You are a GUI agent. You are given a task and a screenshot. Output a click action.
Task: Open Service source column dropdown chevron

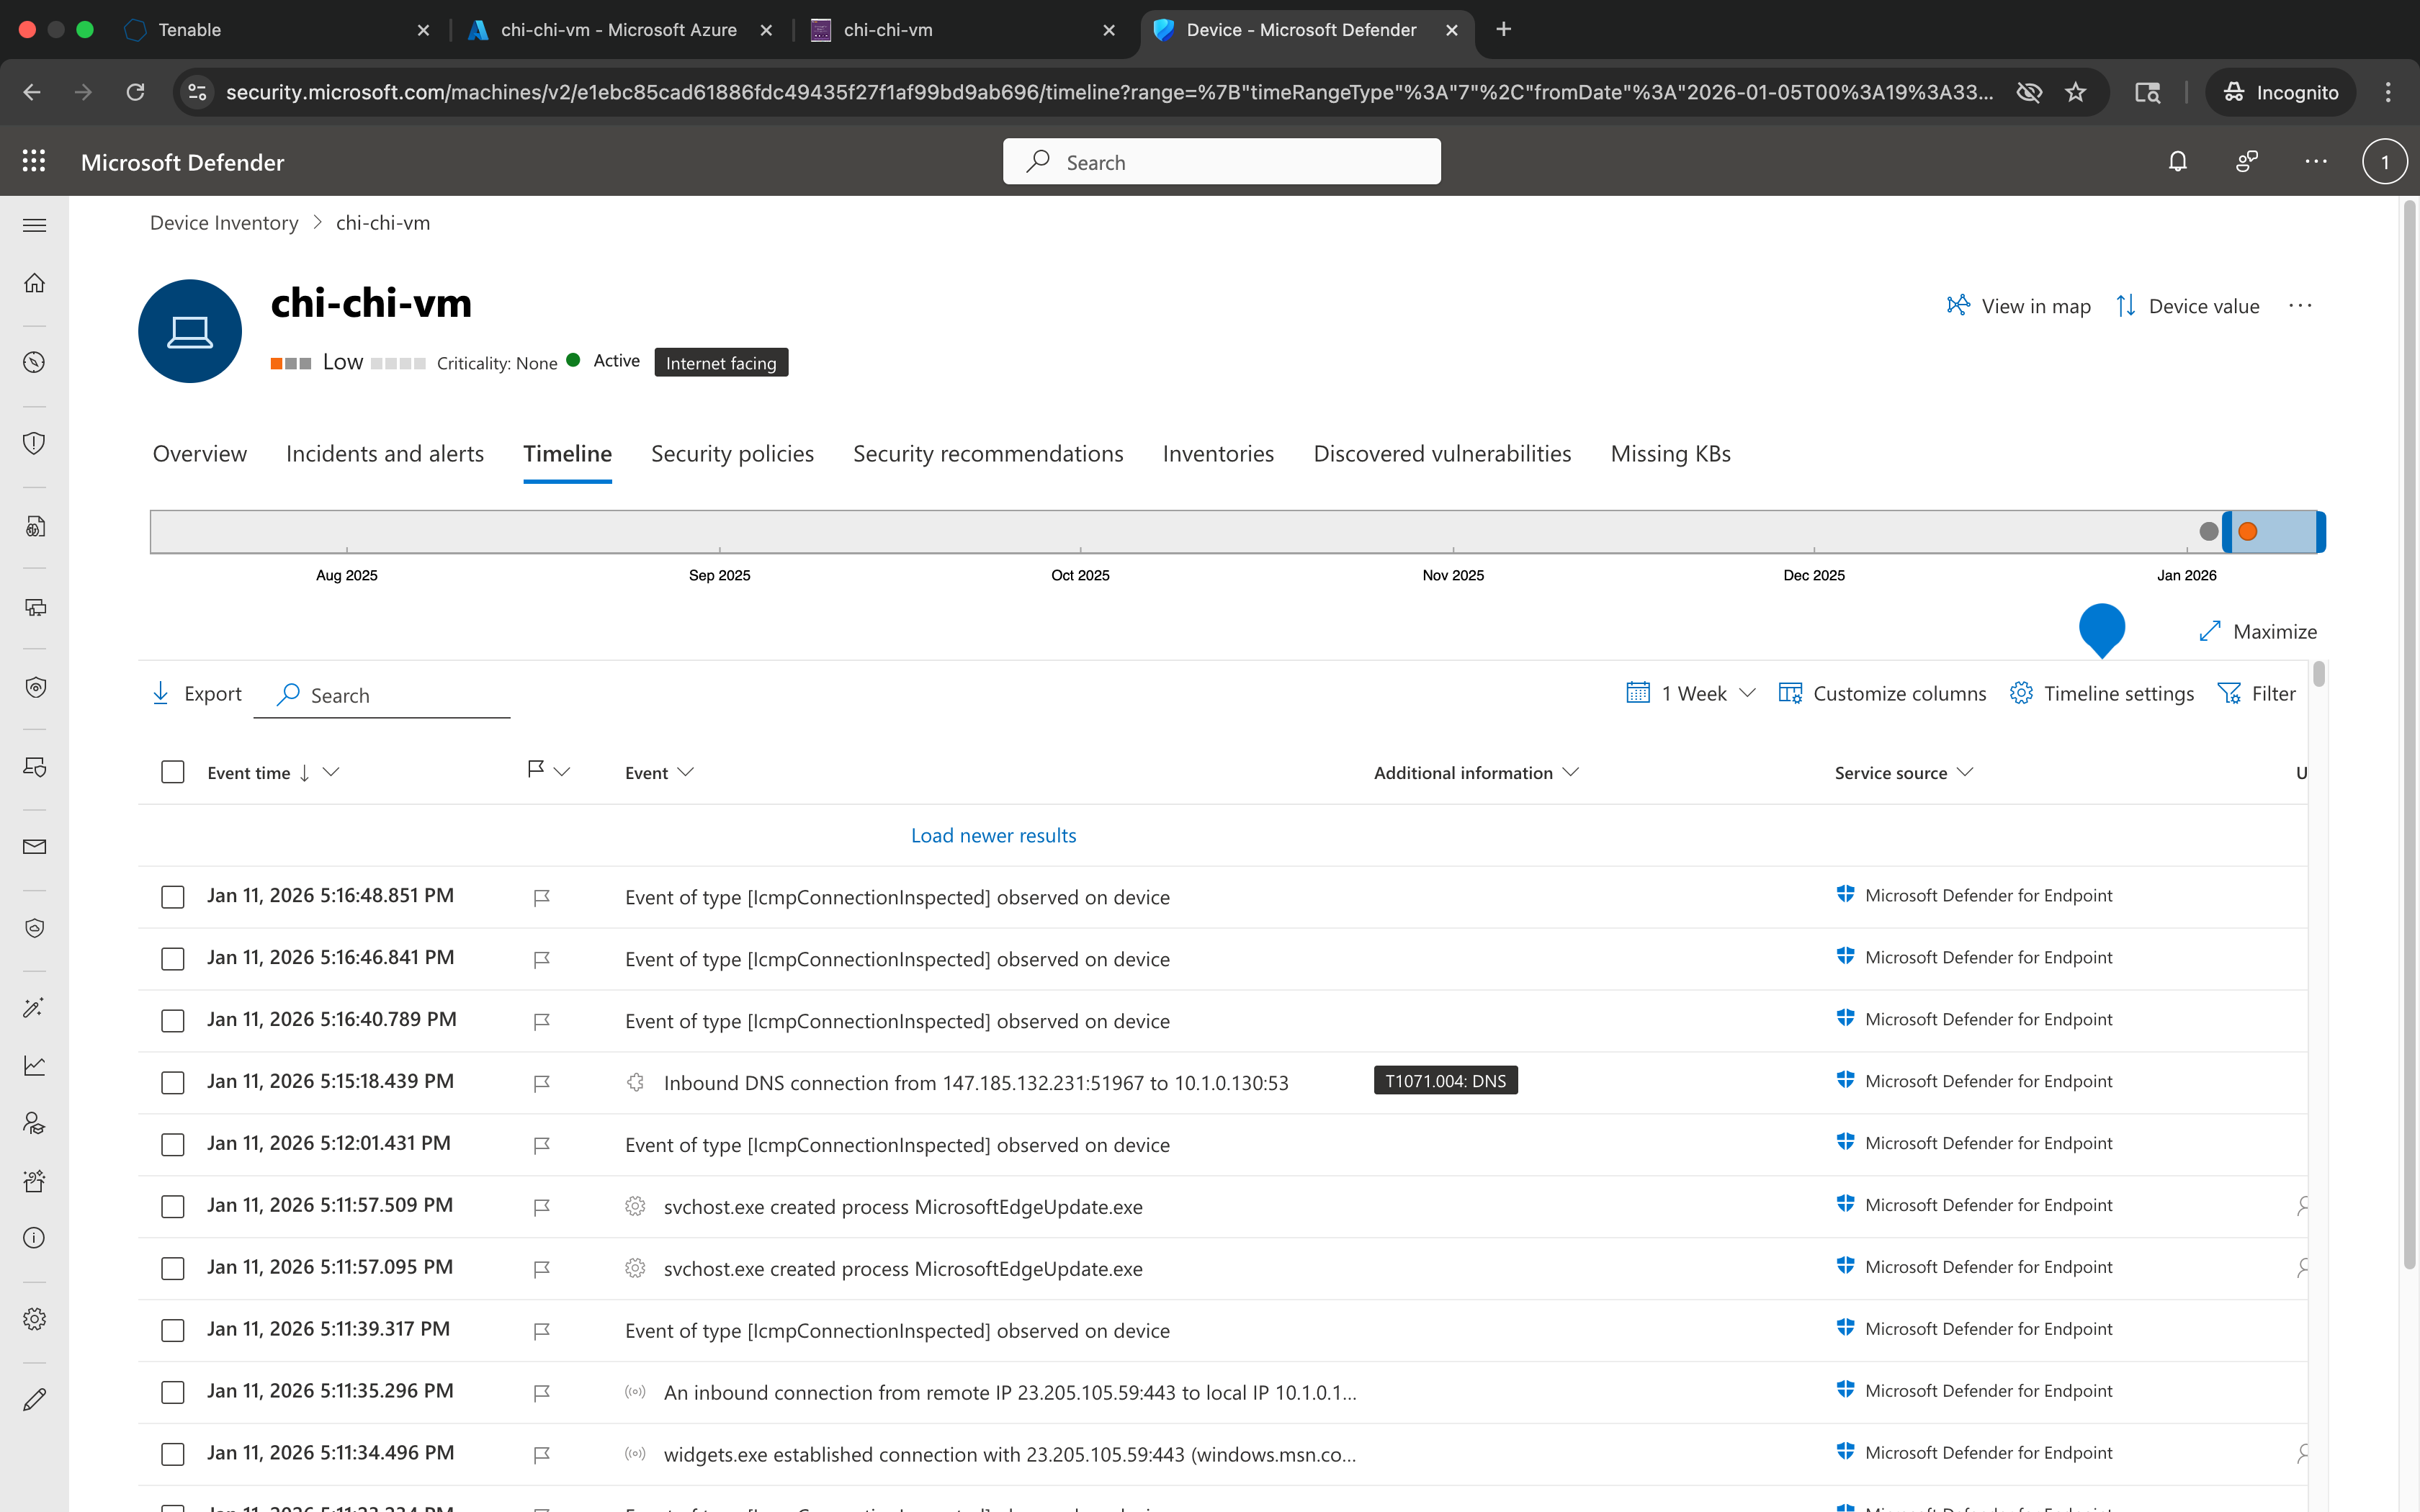pos(1964,772)
